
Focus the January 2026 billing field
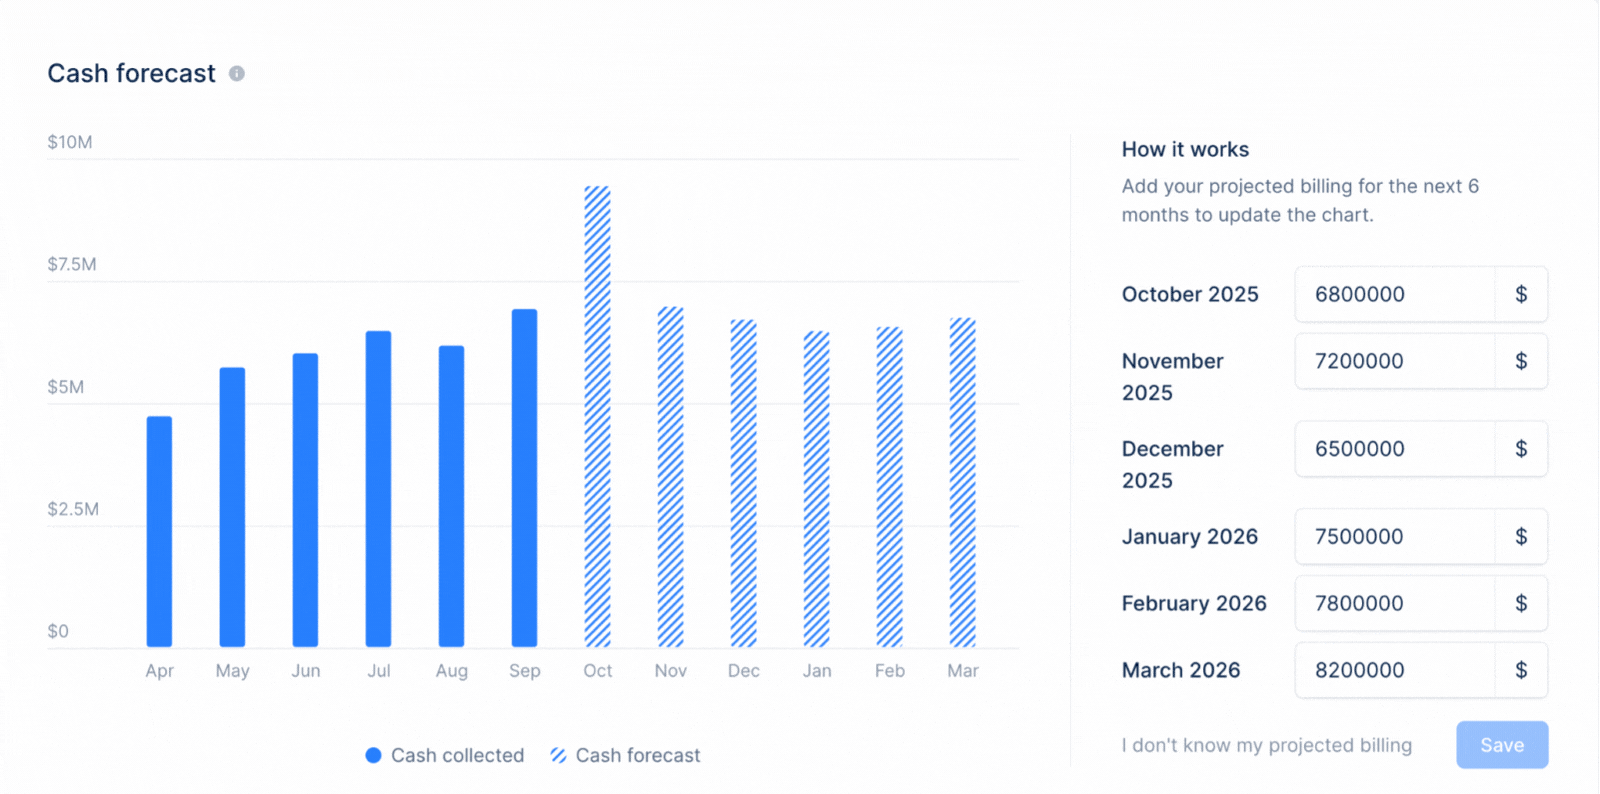point(1394,536)
